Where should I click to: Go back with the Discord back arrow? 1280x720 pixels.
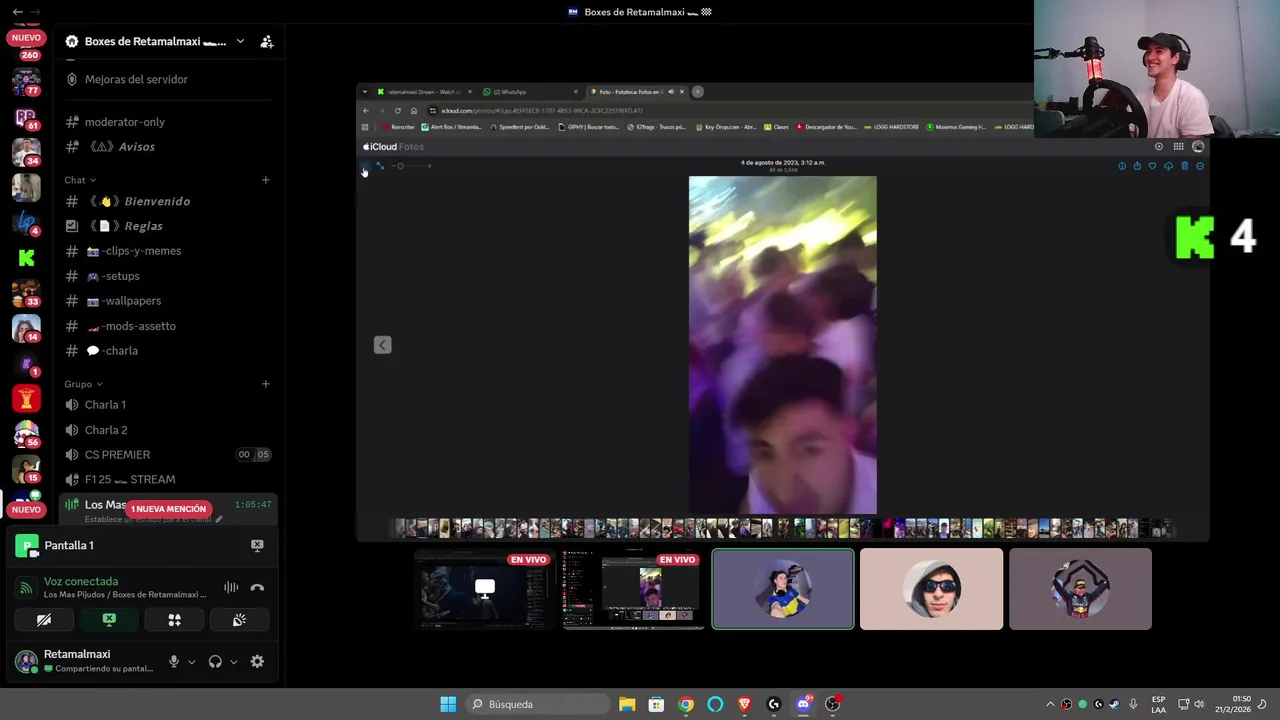pyautogui.click(x=18, y=12)
